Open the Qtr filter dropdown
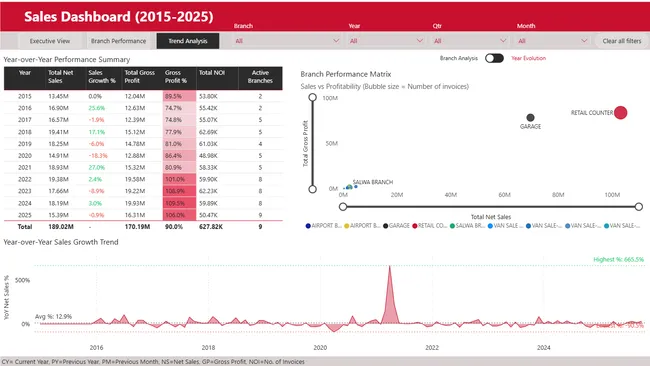650x366 pixels. [x=470, y=41]
